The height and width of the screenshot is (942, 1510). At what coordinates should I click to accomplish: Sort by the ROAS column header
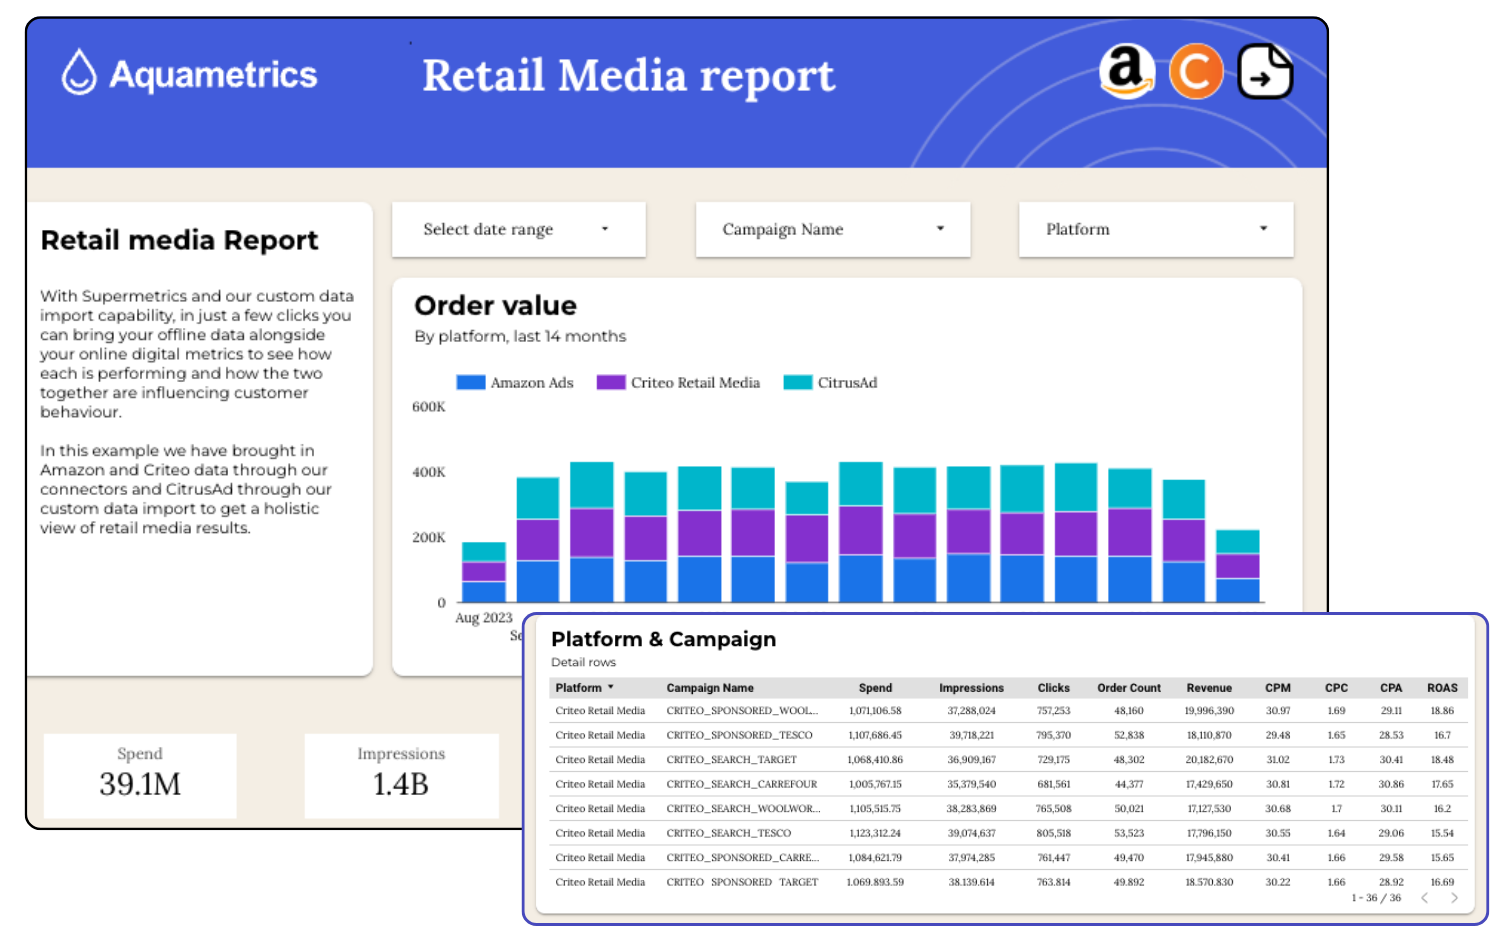(1441, 688)
